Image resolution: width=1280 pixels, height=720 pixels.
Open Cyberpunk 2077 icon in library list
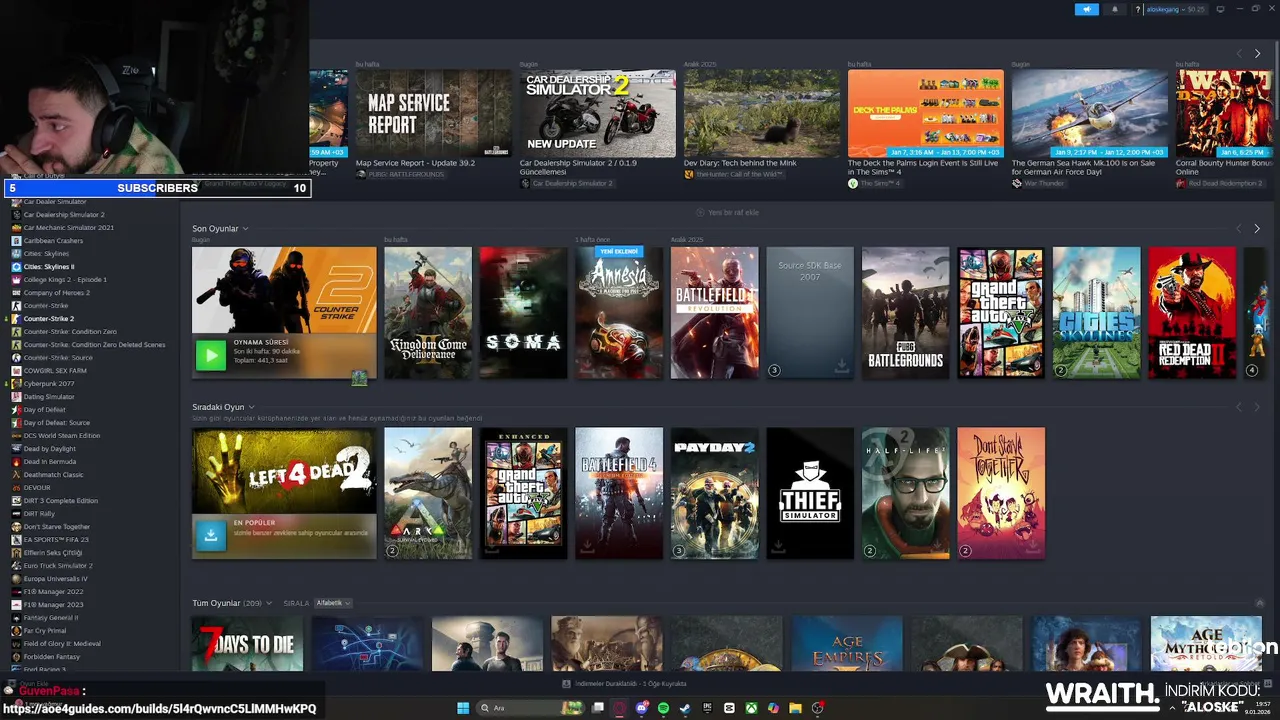click(16, 383)
